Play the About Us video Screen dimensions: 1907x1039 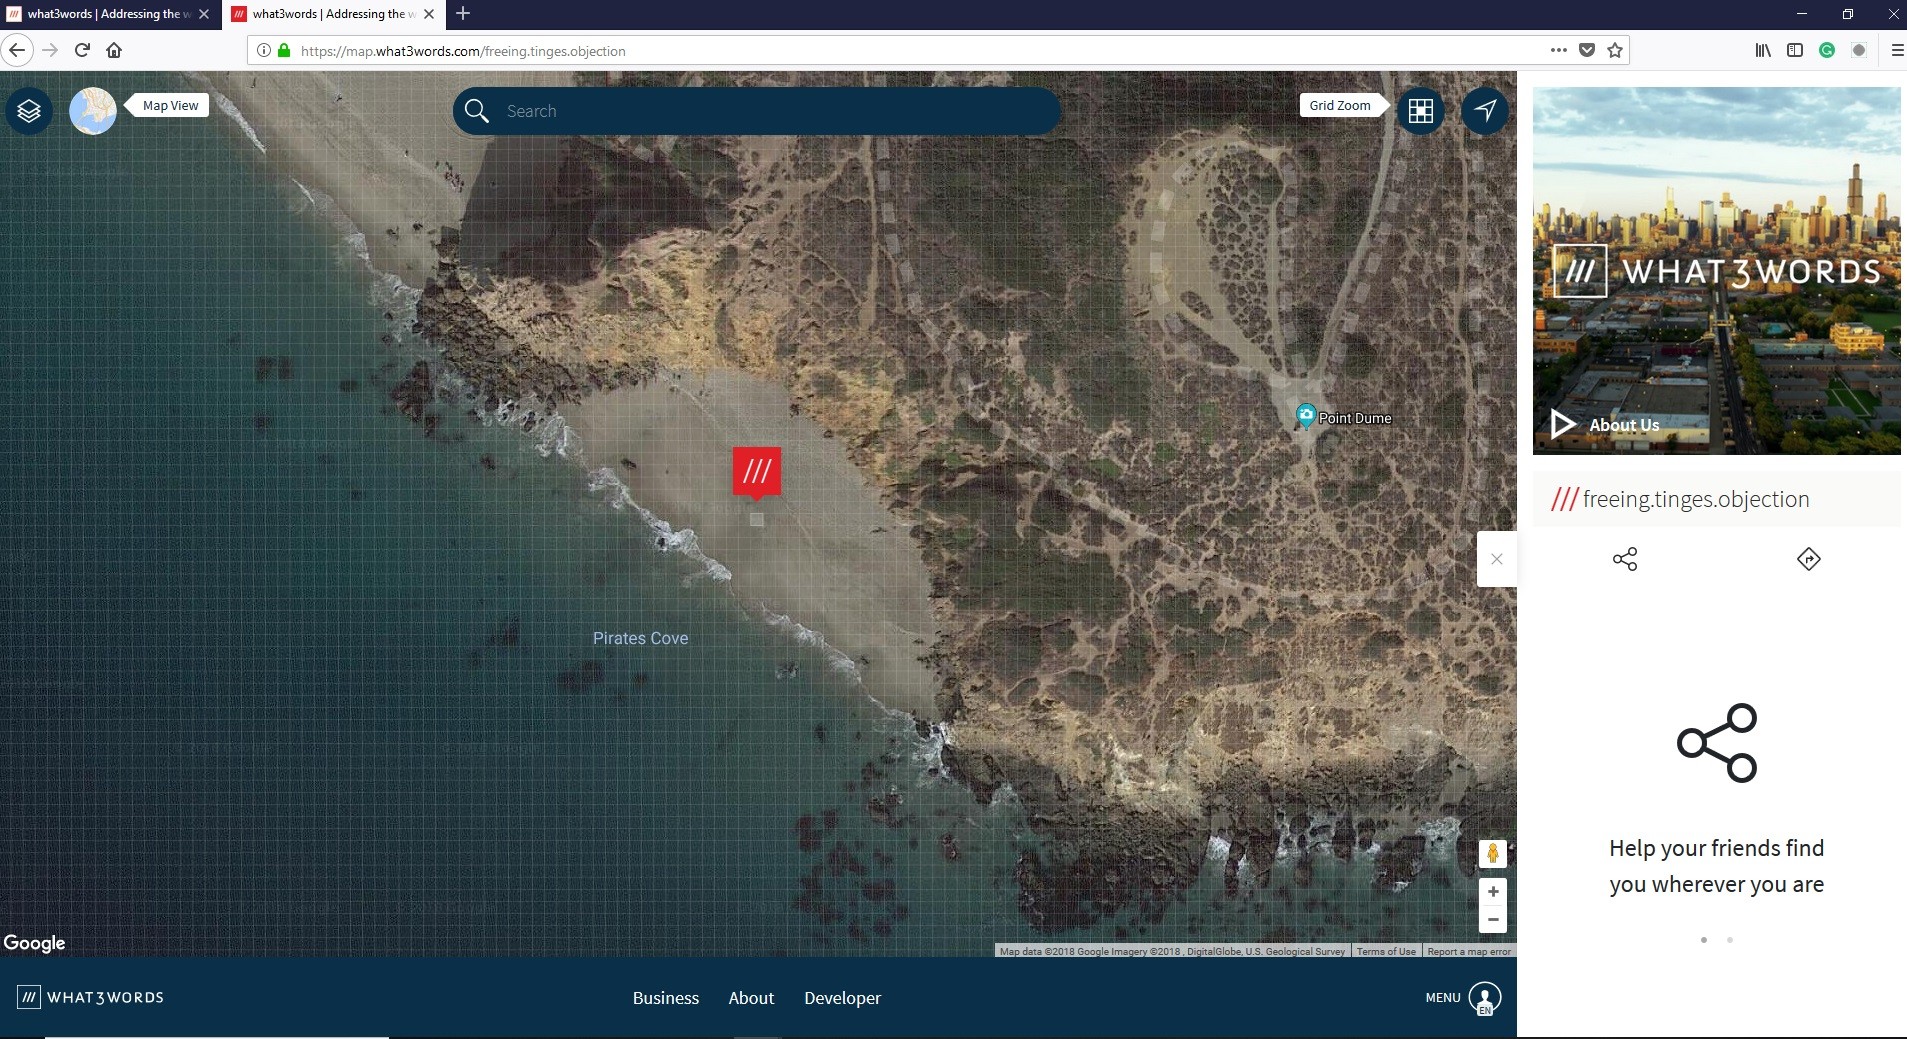(x=1563, y=424)
